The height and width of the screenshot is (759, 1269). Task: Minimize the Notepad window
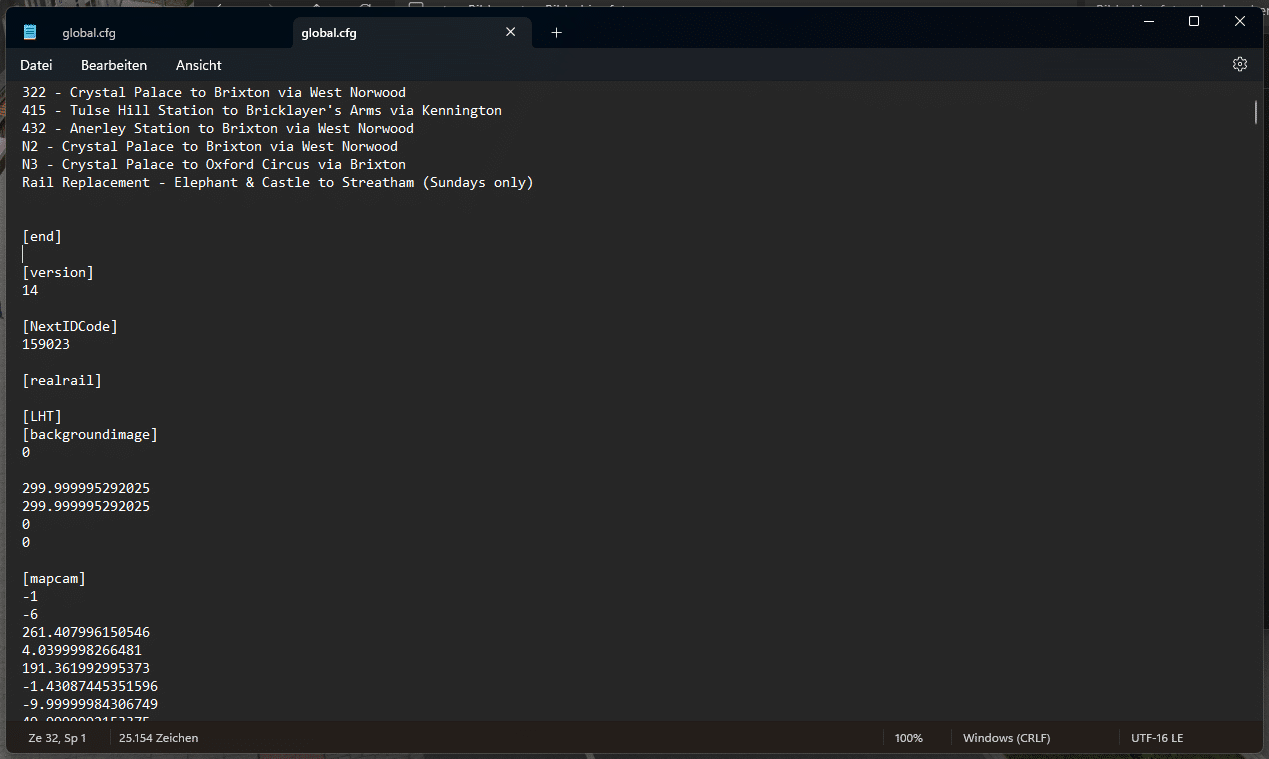[x=1147, y=21]
